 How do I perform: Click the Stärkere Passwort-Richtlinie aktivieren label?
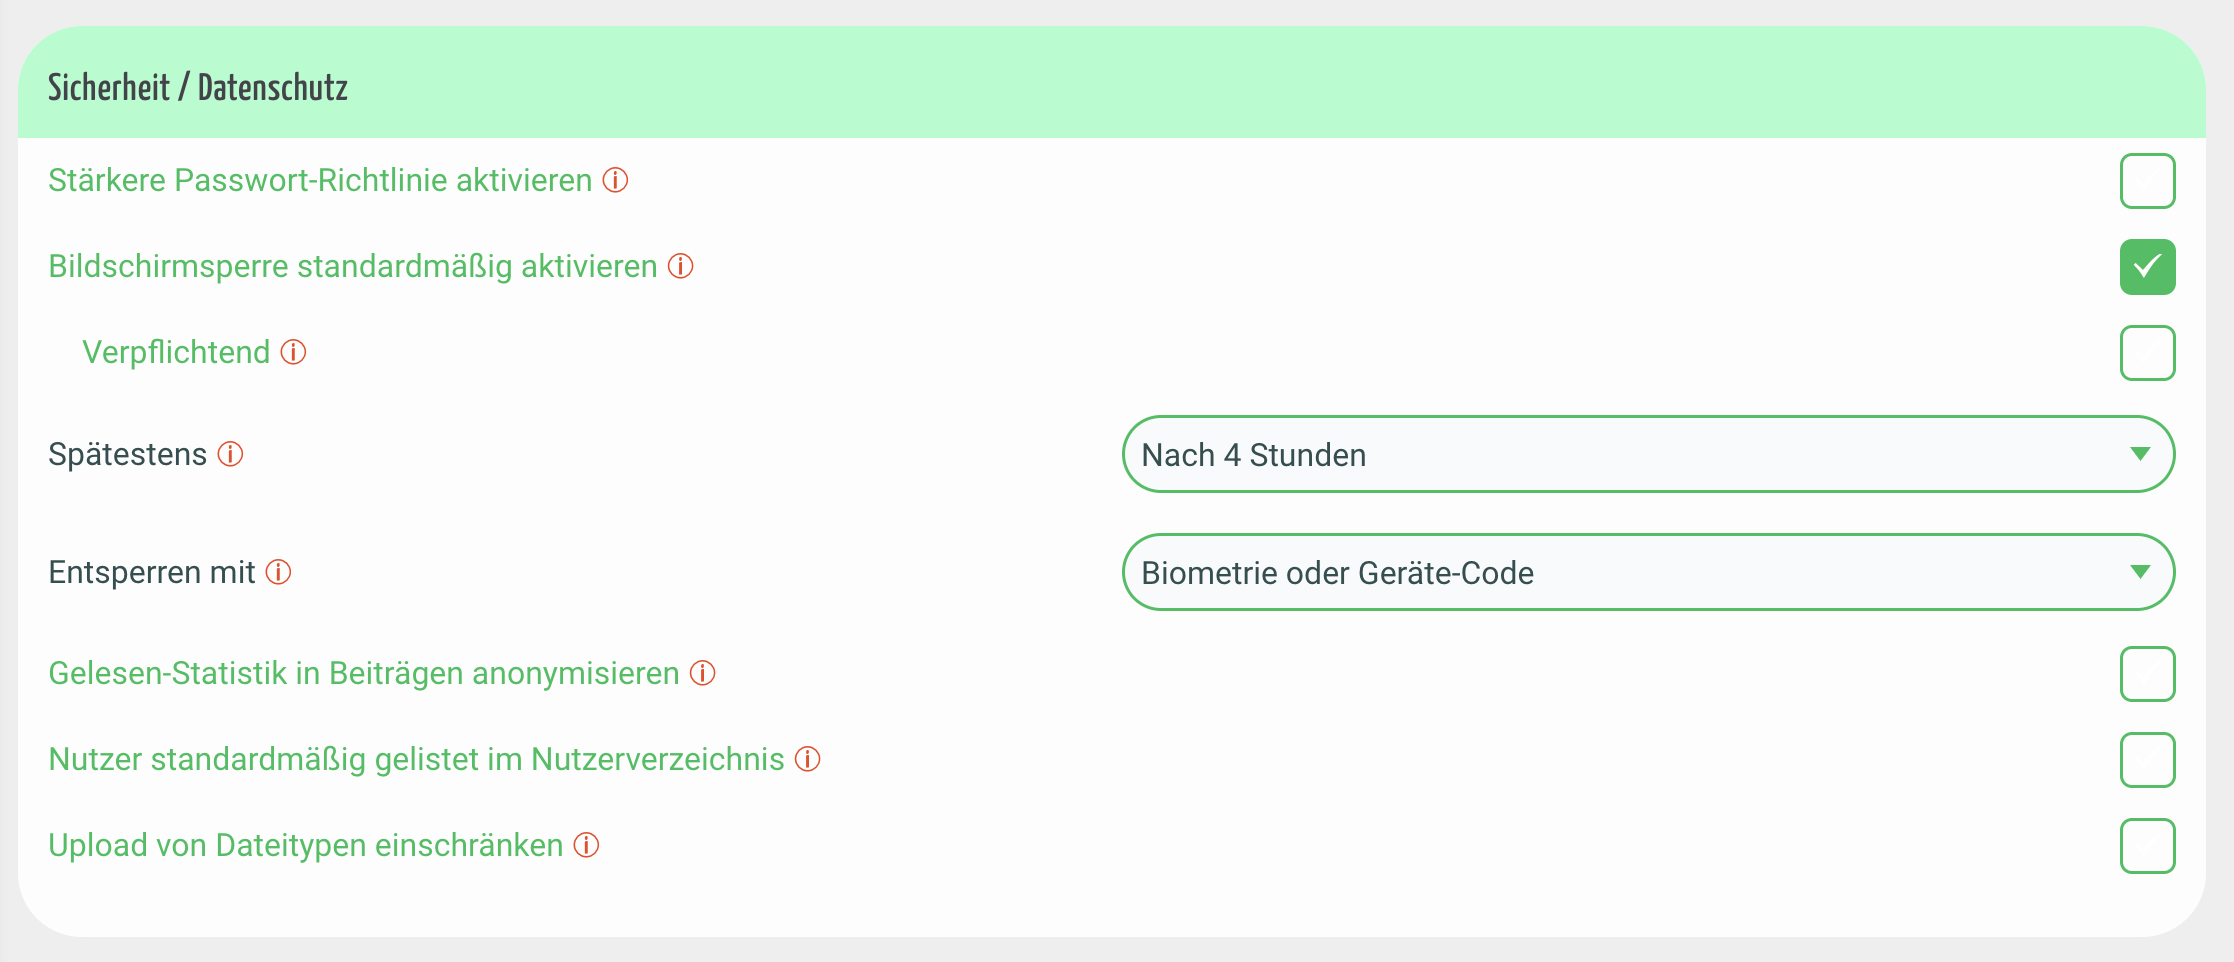(x=320, y=180)
